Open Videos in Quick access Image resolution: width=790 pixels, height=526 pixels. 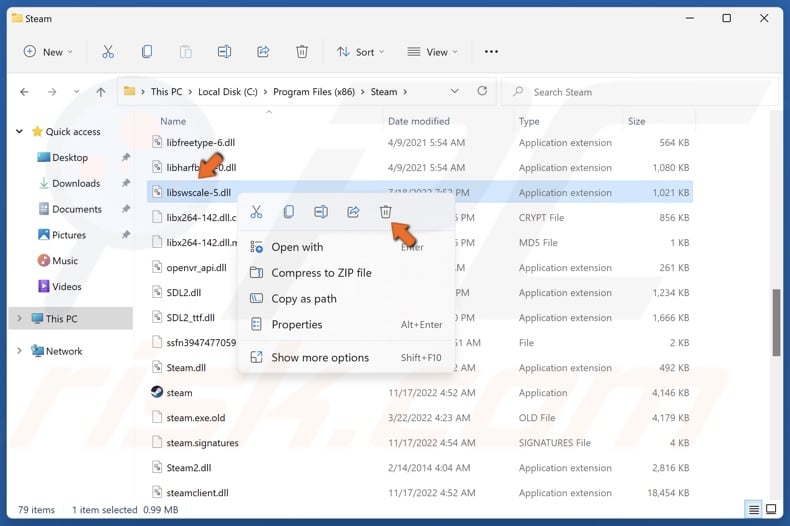(x=67, y=286)
